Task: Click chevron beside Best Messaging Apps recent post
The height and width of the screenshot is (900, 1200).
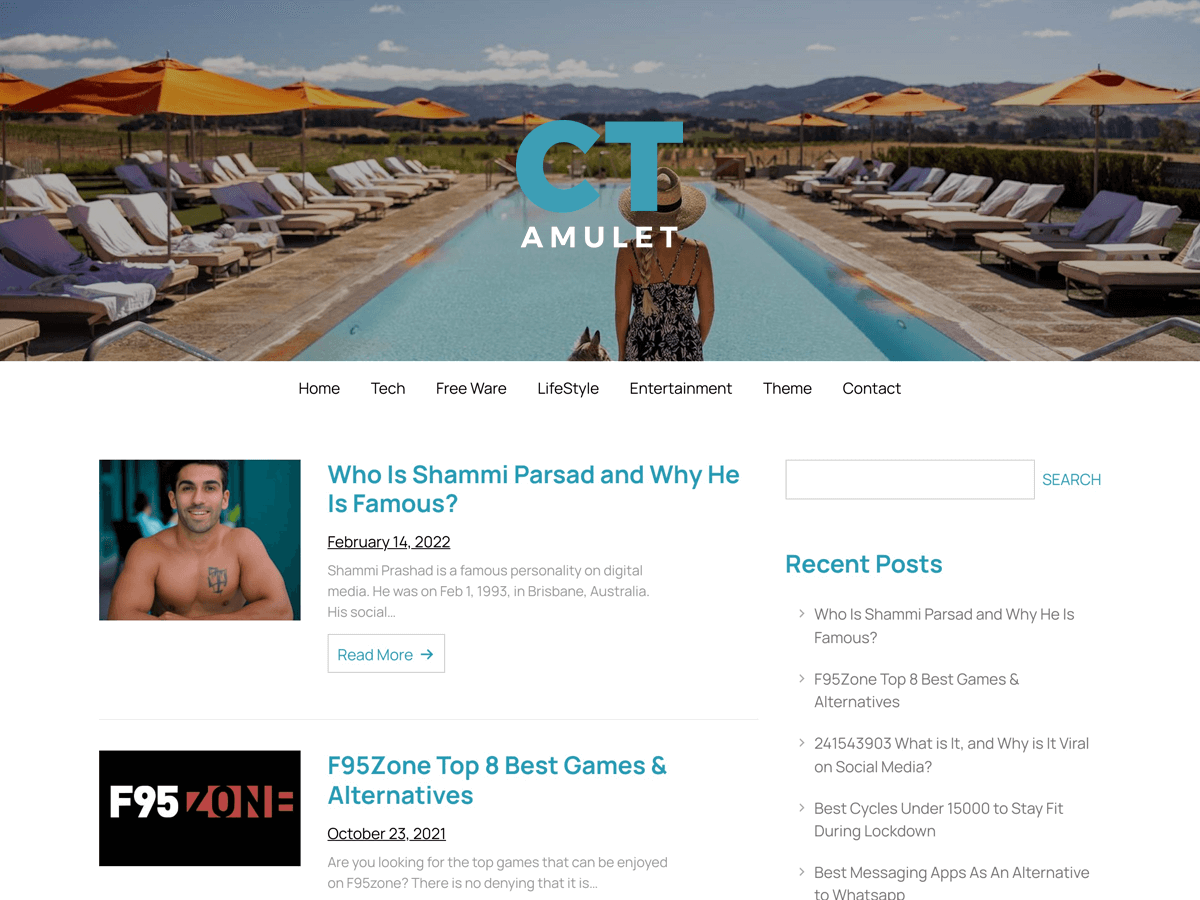Action: [802, 872]
